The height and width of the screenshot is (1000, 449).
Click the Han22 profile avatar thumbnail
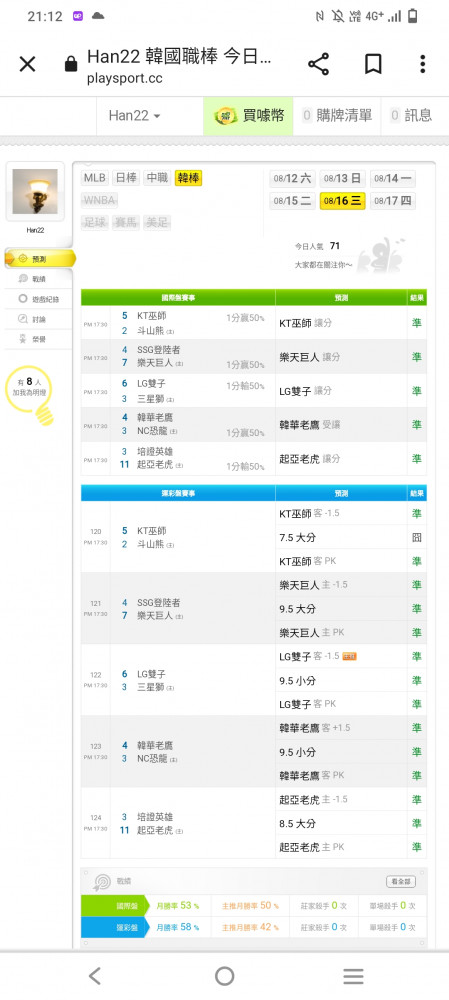(x=35, y=191)
